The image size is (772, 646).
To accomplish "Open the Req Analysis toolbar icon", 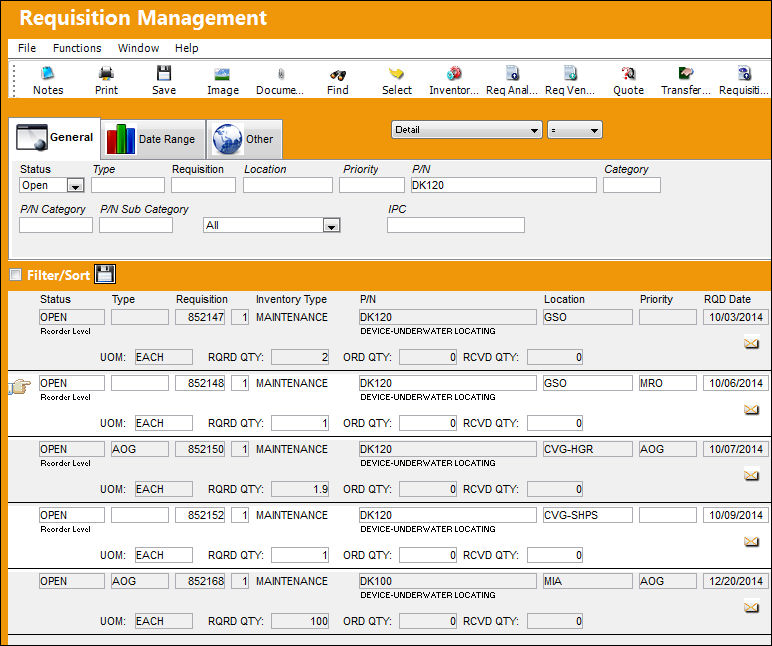I will pos(512,74).
